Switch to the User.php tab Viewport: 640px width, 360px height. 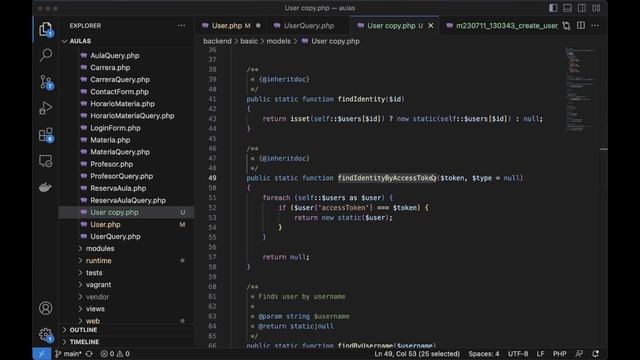click(231, 26)
